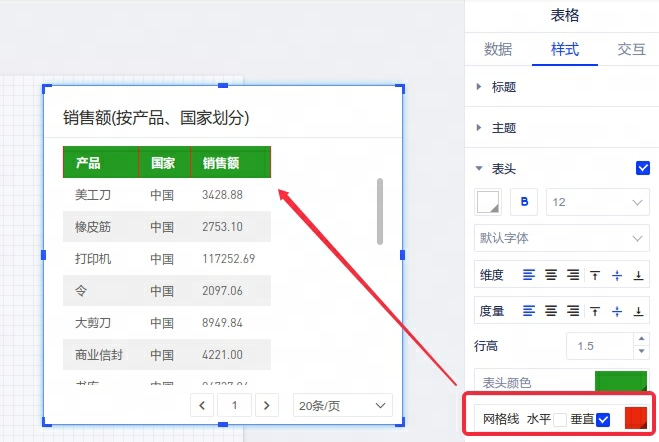
Task: Go to next table page arrow
Action: (x=266, y=405)
